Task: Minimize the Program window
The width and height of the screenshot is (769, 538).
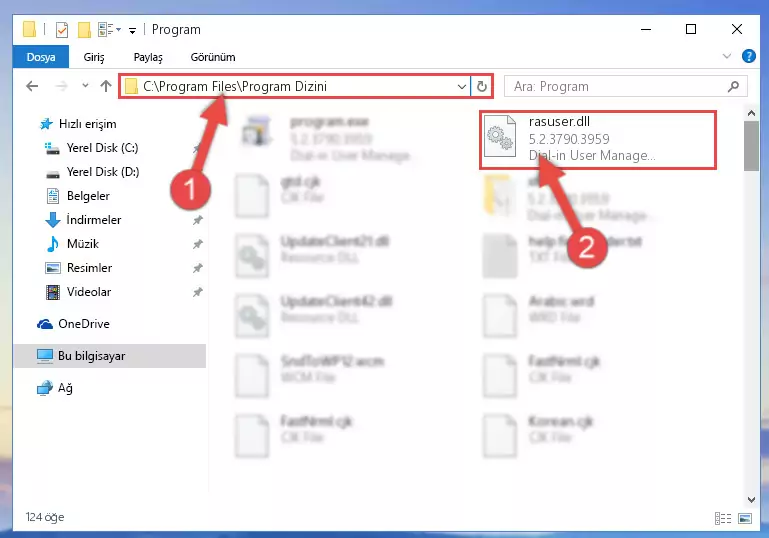Action: pyautogui.click(x=646, y=29)
